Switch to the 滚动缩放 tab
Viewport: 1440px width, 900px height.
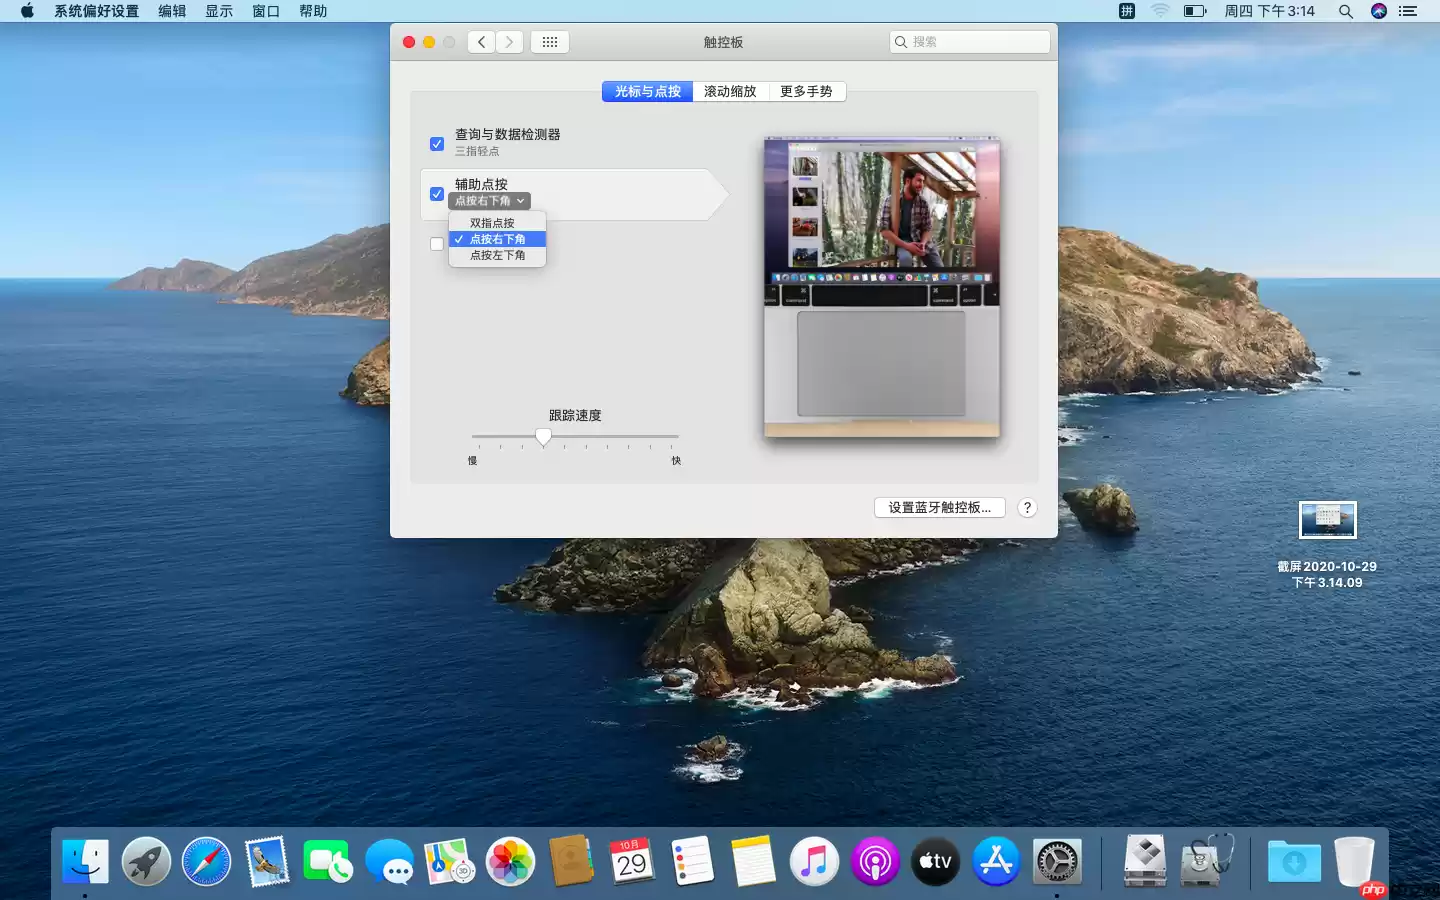pos(729,91)
